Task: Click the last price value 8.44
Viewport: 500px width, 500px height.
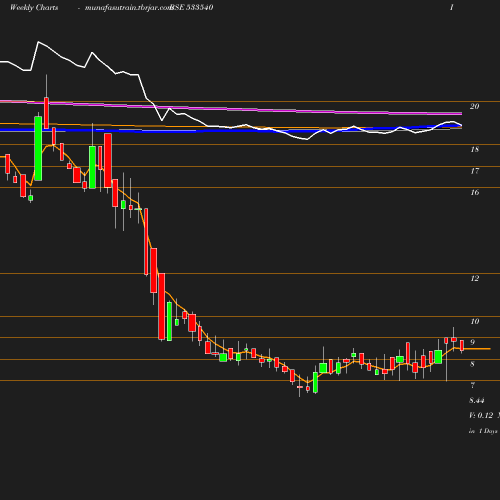Action: (x=477, y=400)
